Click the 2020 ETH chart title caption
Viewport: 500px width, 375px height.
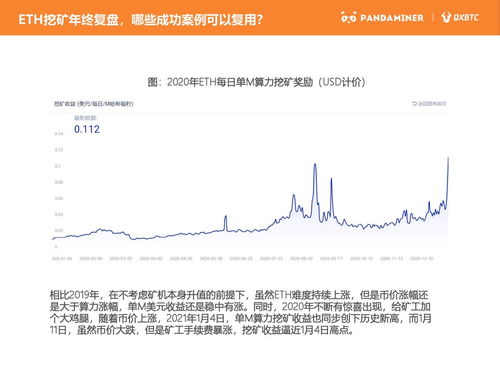[256, 82]
